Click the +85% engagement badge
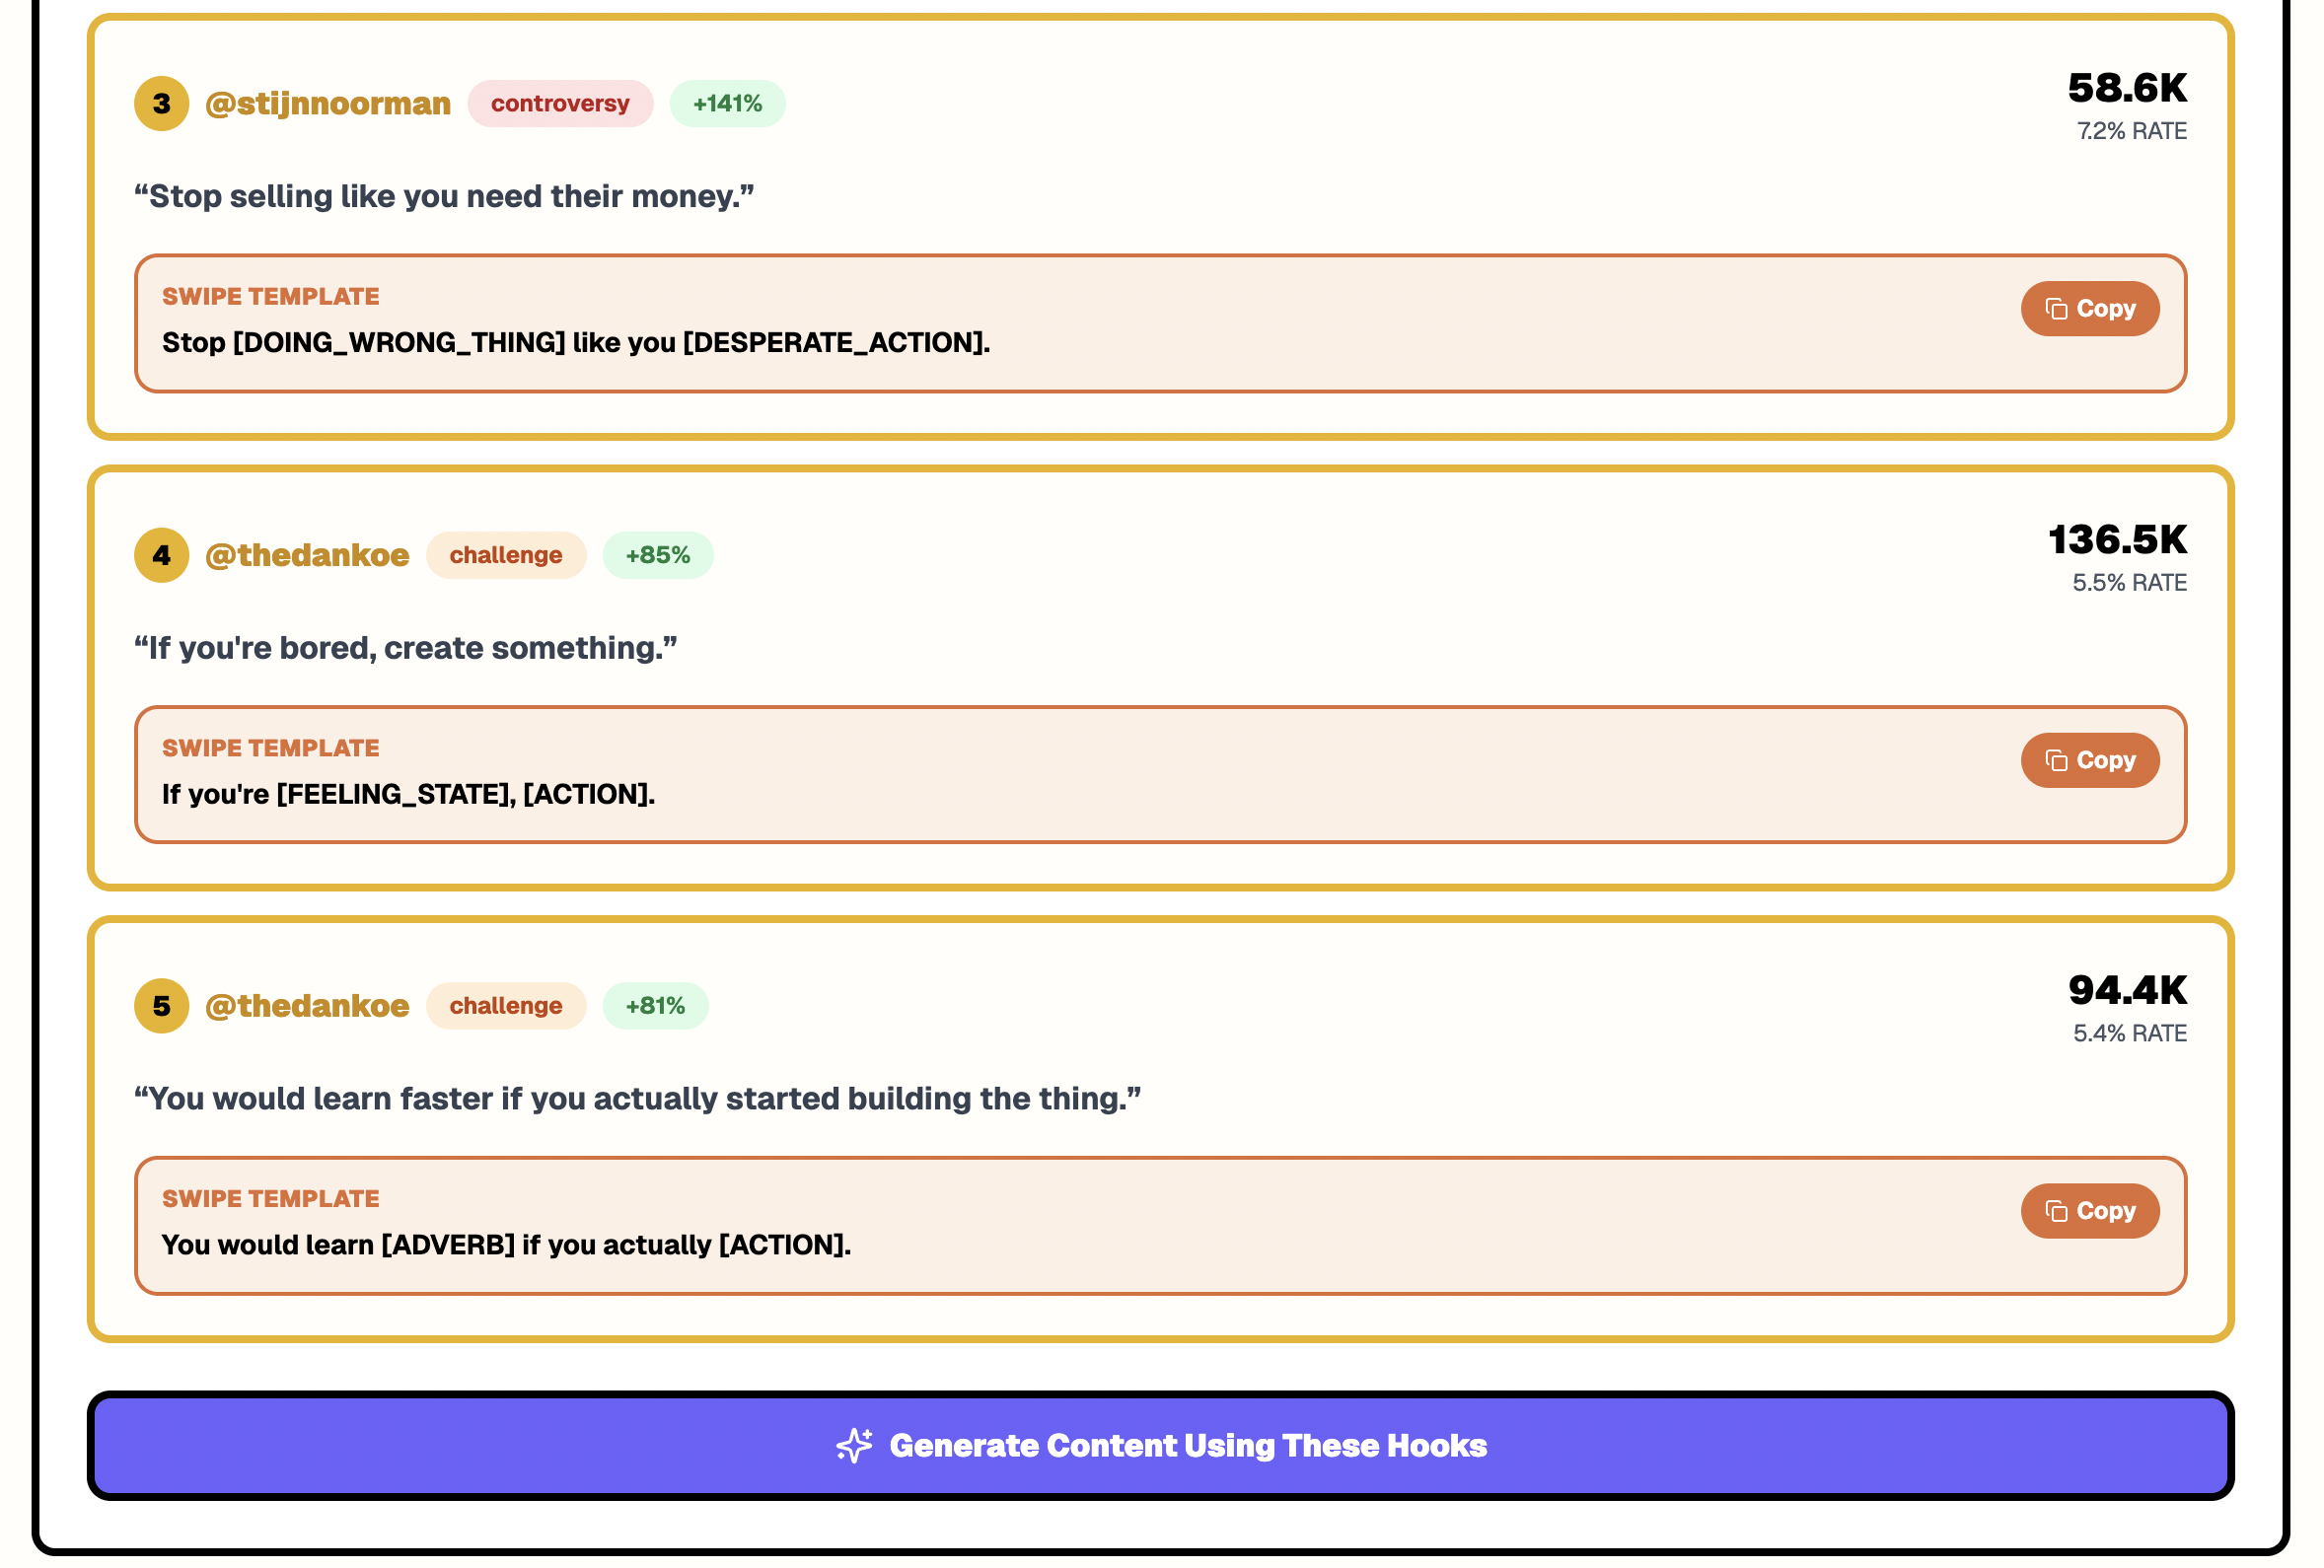This screenshot has width=2324, height=1568. [x=657, y=555]
